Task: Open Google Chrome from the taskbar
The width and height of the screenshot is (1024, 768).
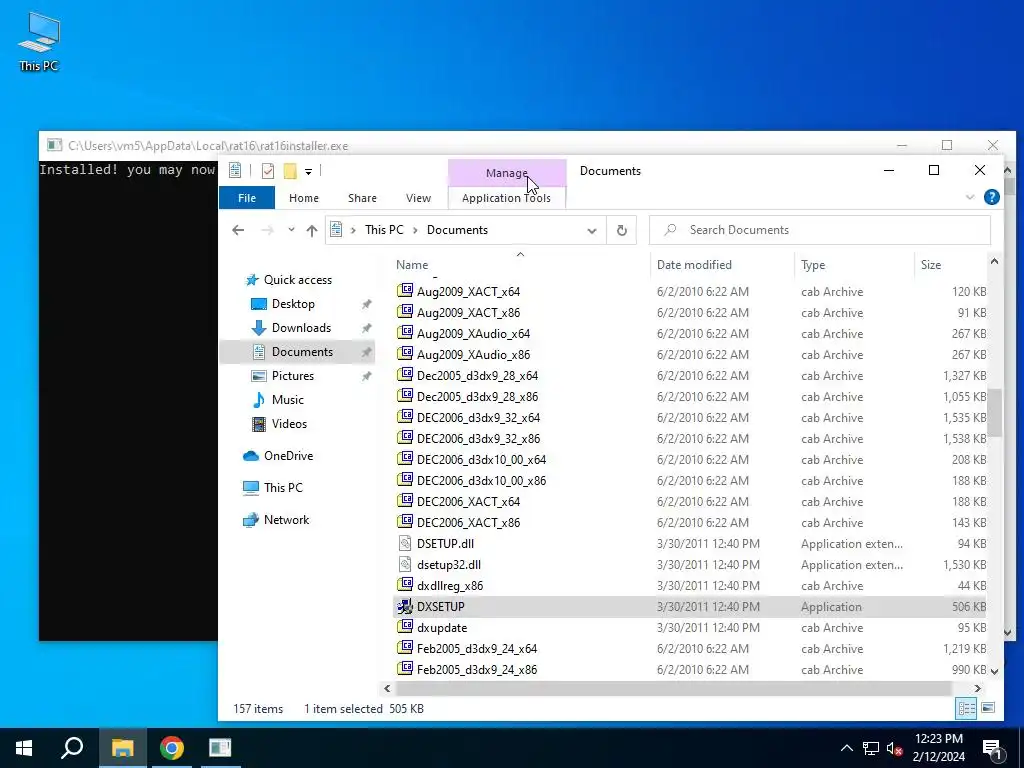Action: [172, 748]
